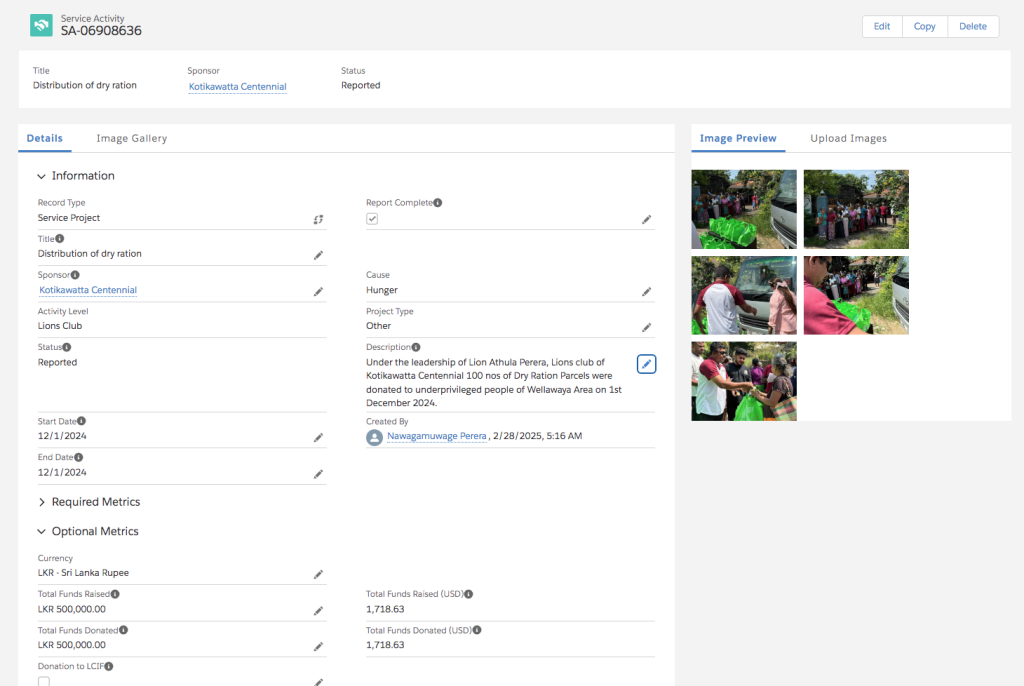Open Nawagamuwage Perera user link
Image resolution: width=1024 pixels, height=686 pixels.
coord(437,436)
